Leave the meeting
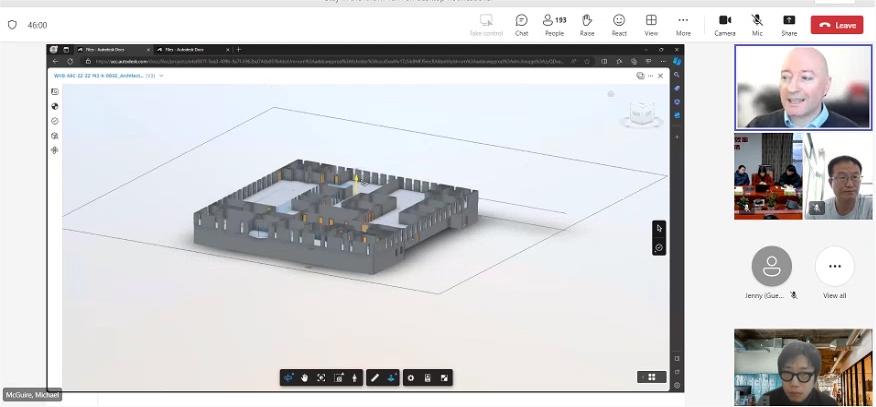Image resolution: width=876 pixels, height=407 pixels. (836, 25)
